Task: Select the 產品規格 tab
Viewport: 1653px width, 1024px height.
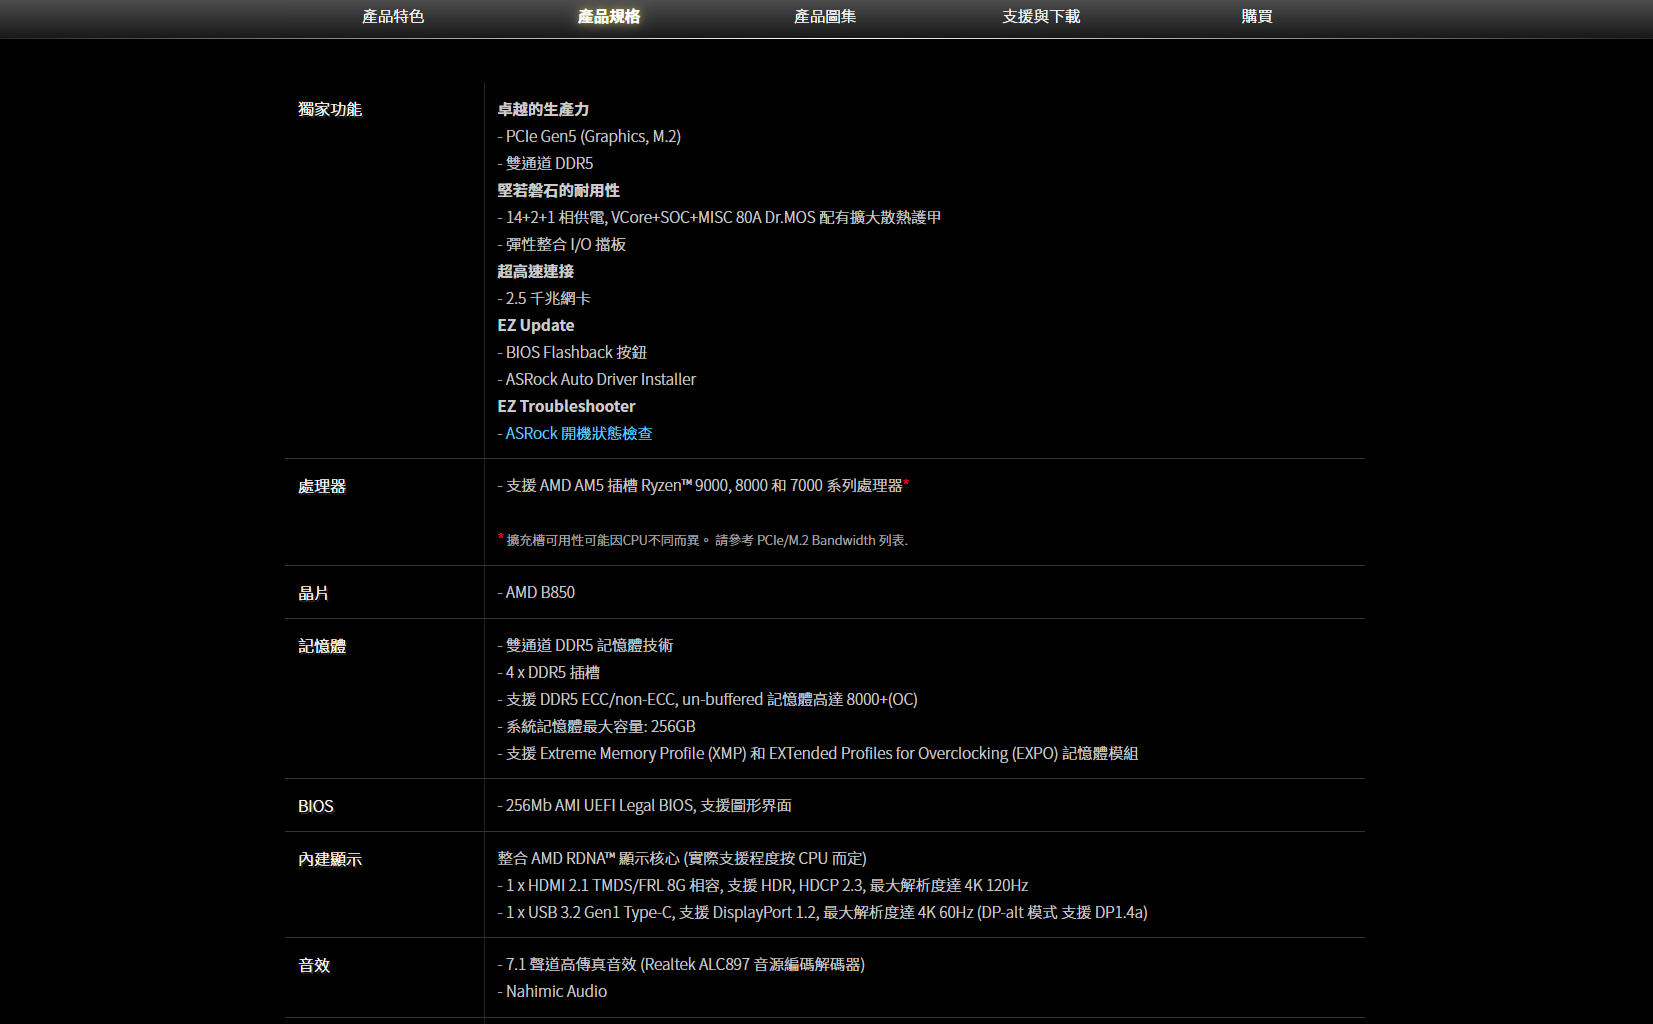Action: [609, 17]
